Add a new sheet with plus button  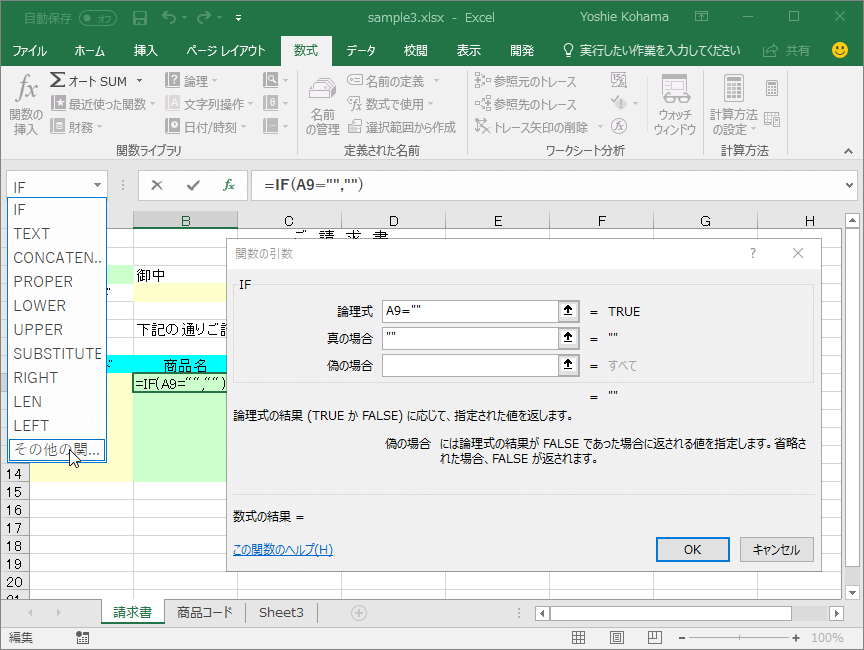coord(359,613)
